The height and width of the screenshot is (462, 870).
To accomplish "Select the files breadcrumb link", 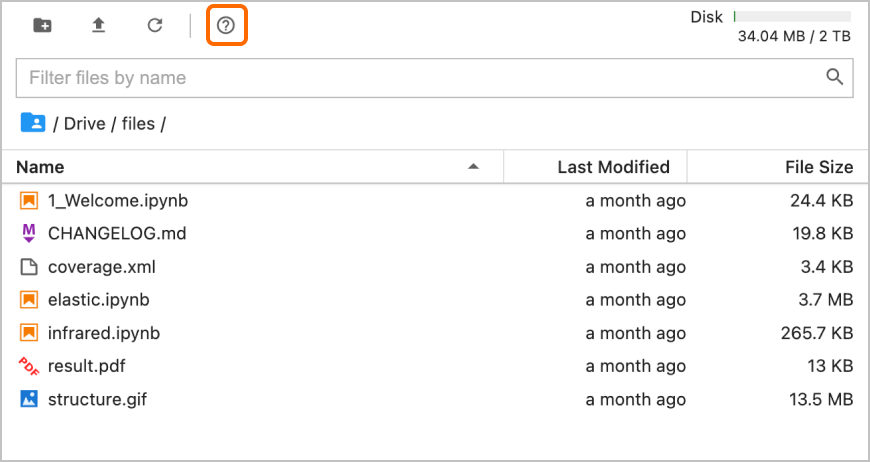I will pyautogui.click(x=138, y=123).
